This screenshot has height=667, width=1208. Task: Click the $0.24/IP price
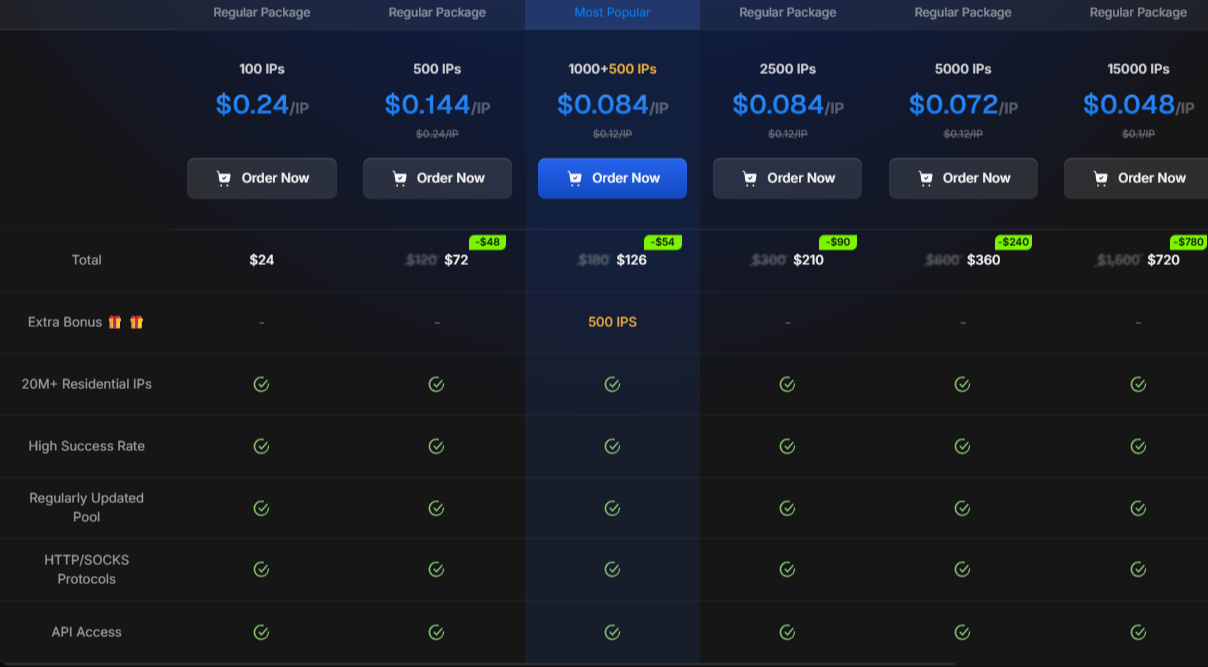click(262, 104)
